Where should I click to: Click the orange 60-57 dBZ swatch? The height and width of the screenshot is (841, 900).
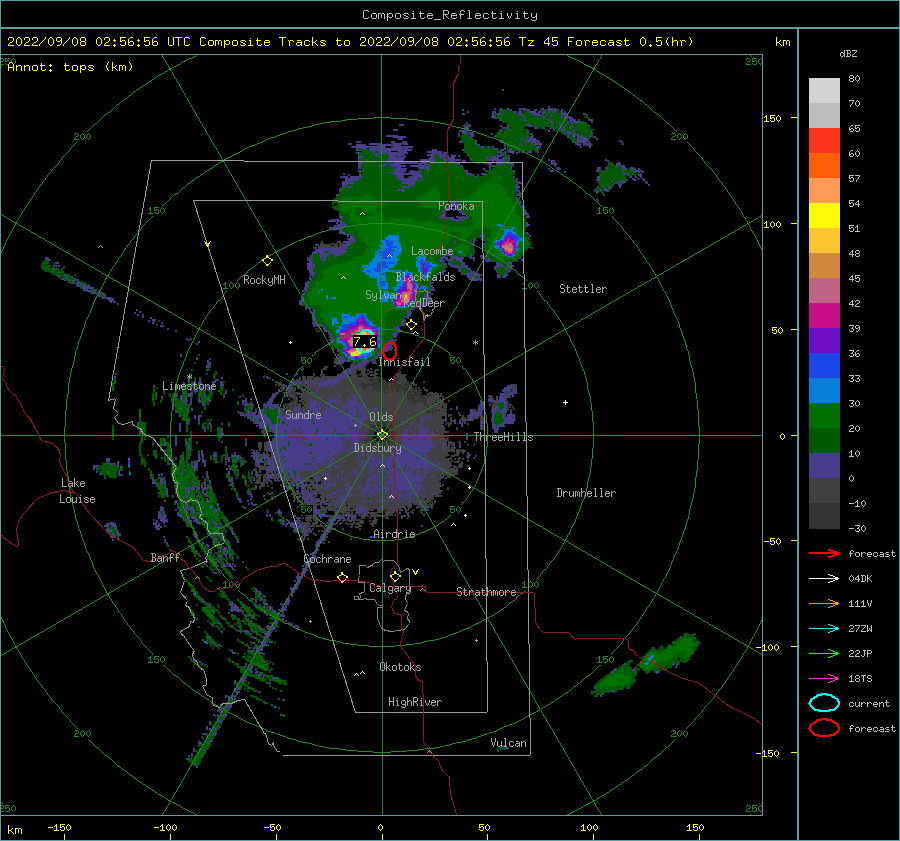(824, 165)
